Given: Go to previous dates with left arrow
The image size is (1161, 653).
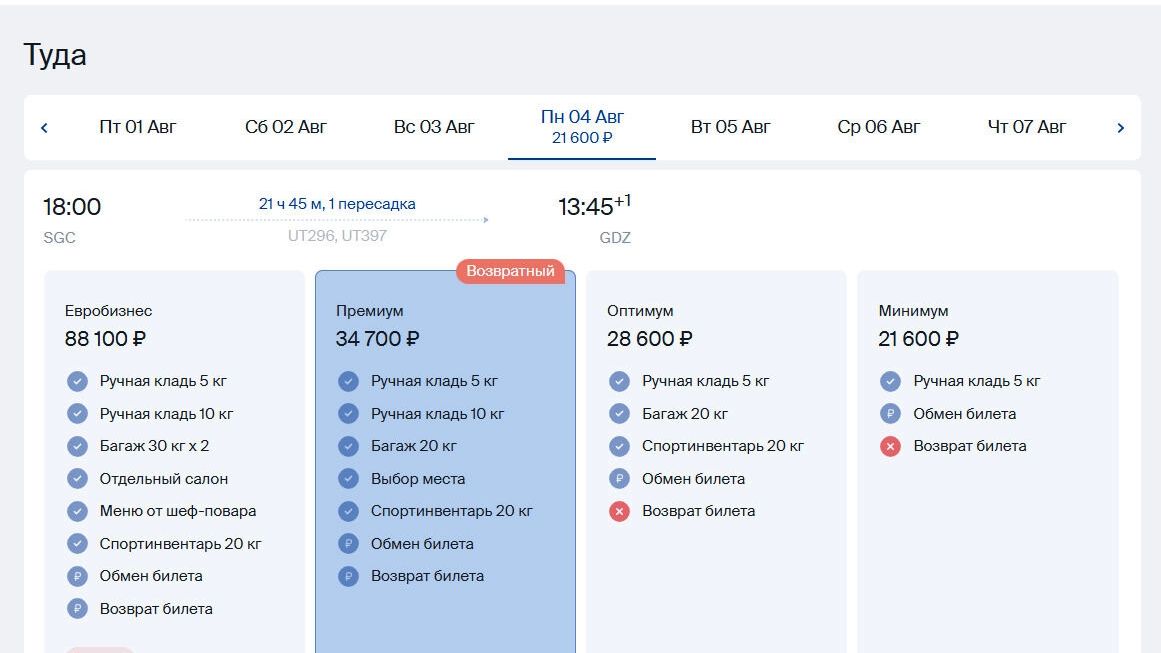Looking at the screenshot, I should [44, 128].
